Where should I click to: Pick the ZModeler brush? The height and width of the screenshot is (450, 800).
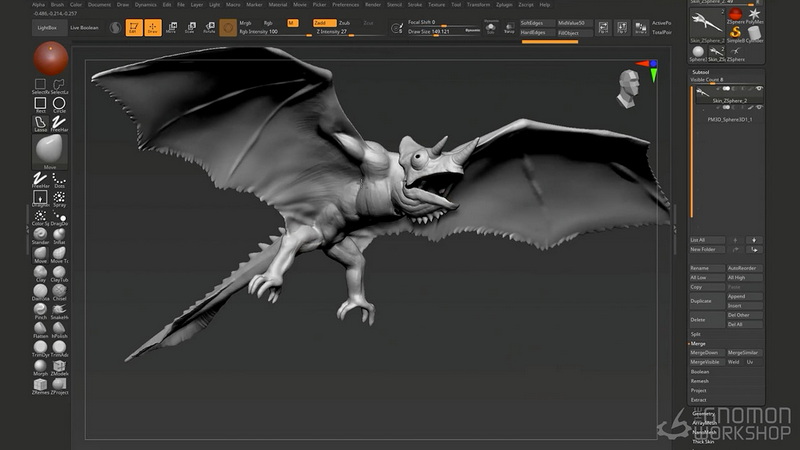(x=59, y=368)
